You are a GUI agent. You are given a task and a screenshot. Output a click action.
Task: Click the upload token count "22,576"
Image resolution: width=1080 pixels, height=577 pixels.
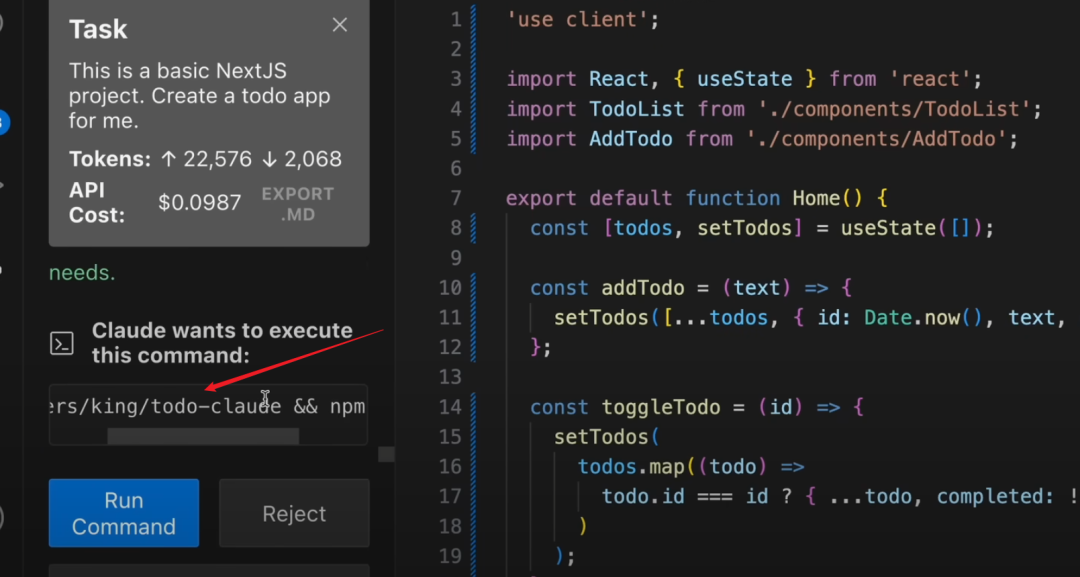tap(218, 159)
